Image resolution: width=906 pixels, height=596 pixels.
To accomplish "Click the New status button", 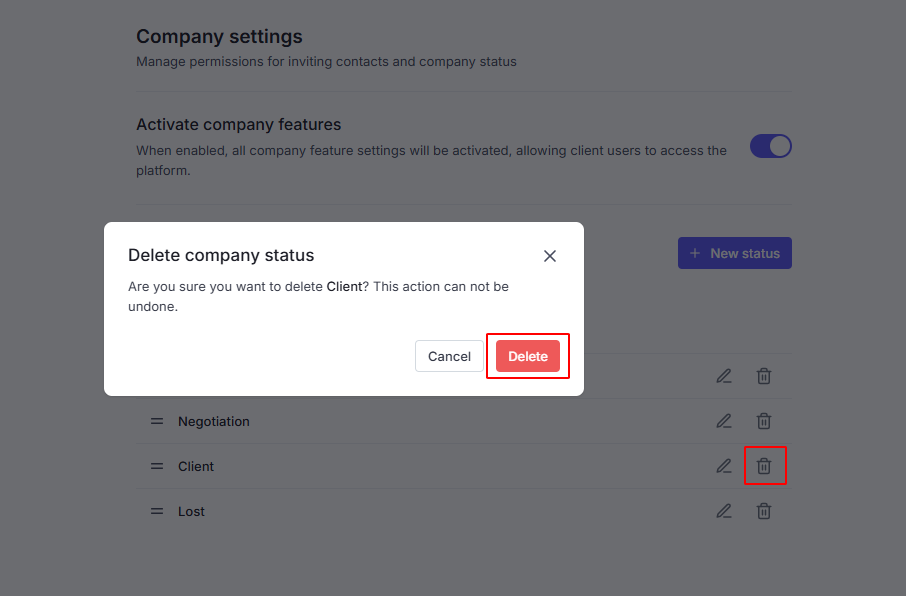I will pos(735,253).
